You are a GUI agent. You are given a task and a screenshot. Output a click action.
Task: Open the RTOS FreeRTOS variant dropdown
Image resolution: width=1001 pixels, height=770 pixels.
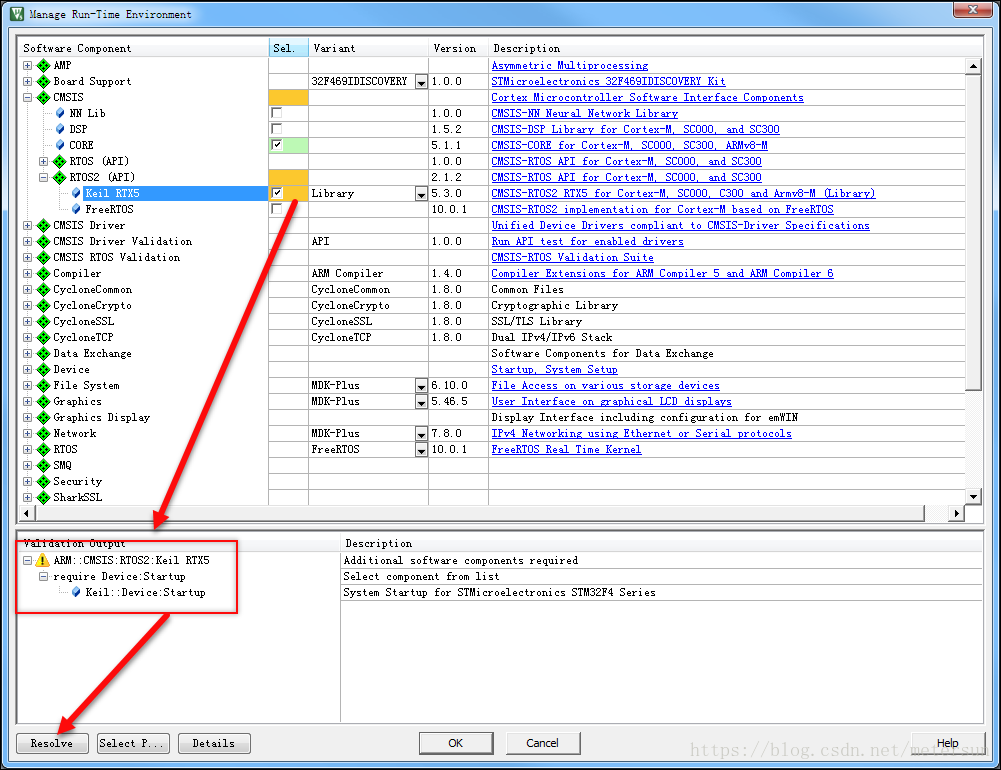click(421, 449)
